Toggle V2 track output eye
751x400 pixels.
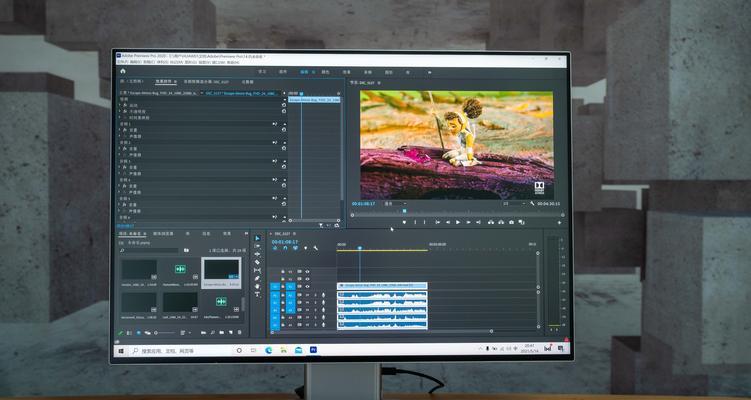[x=307, y=279]
